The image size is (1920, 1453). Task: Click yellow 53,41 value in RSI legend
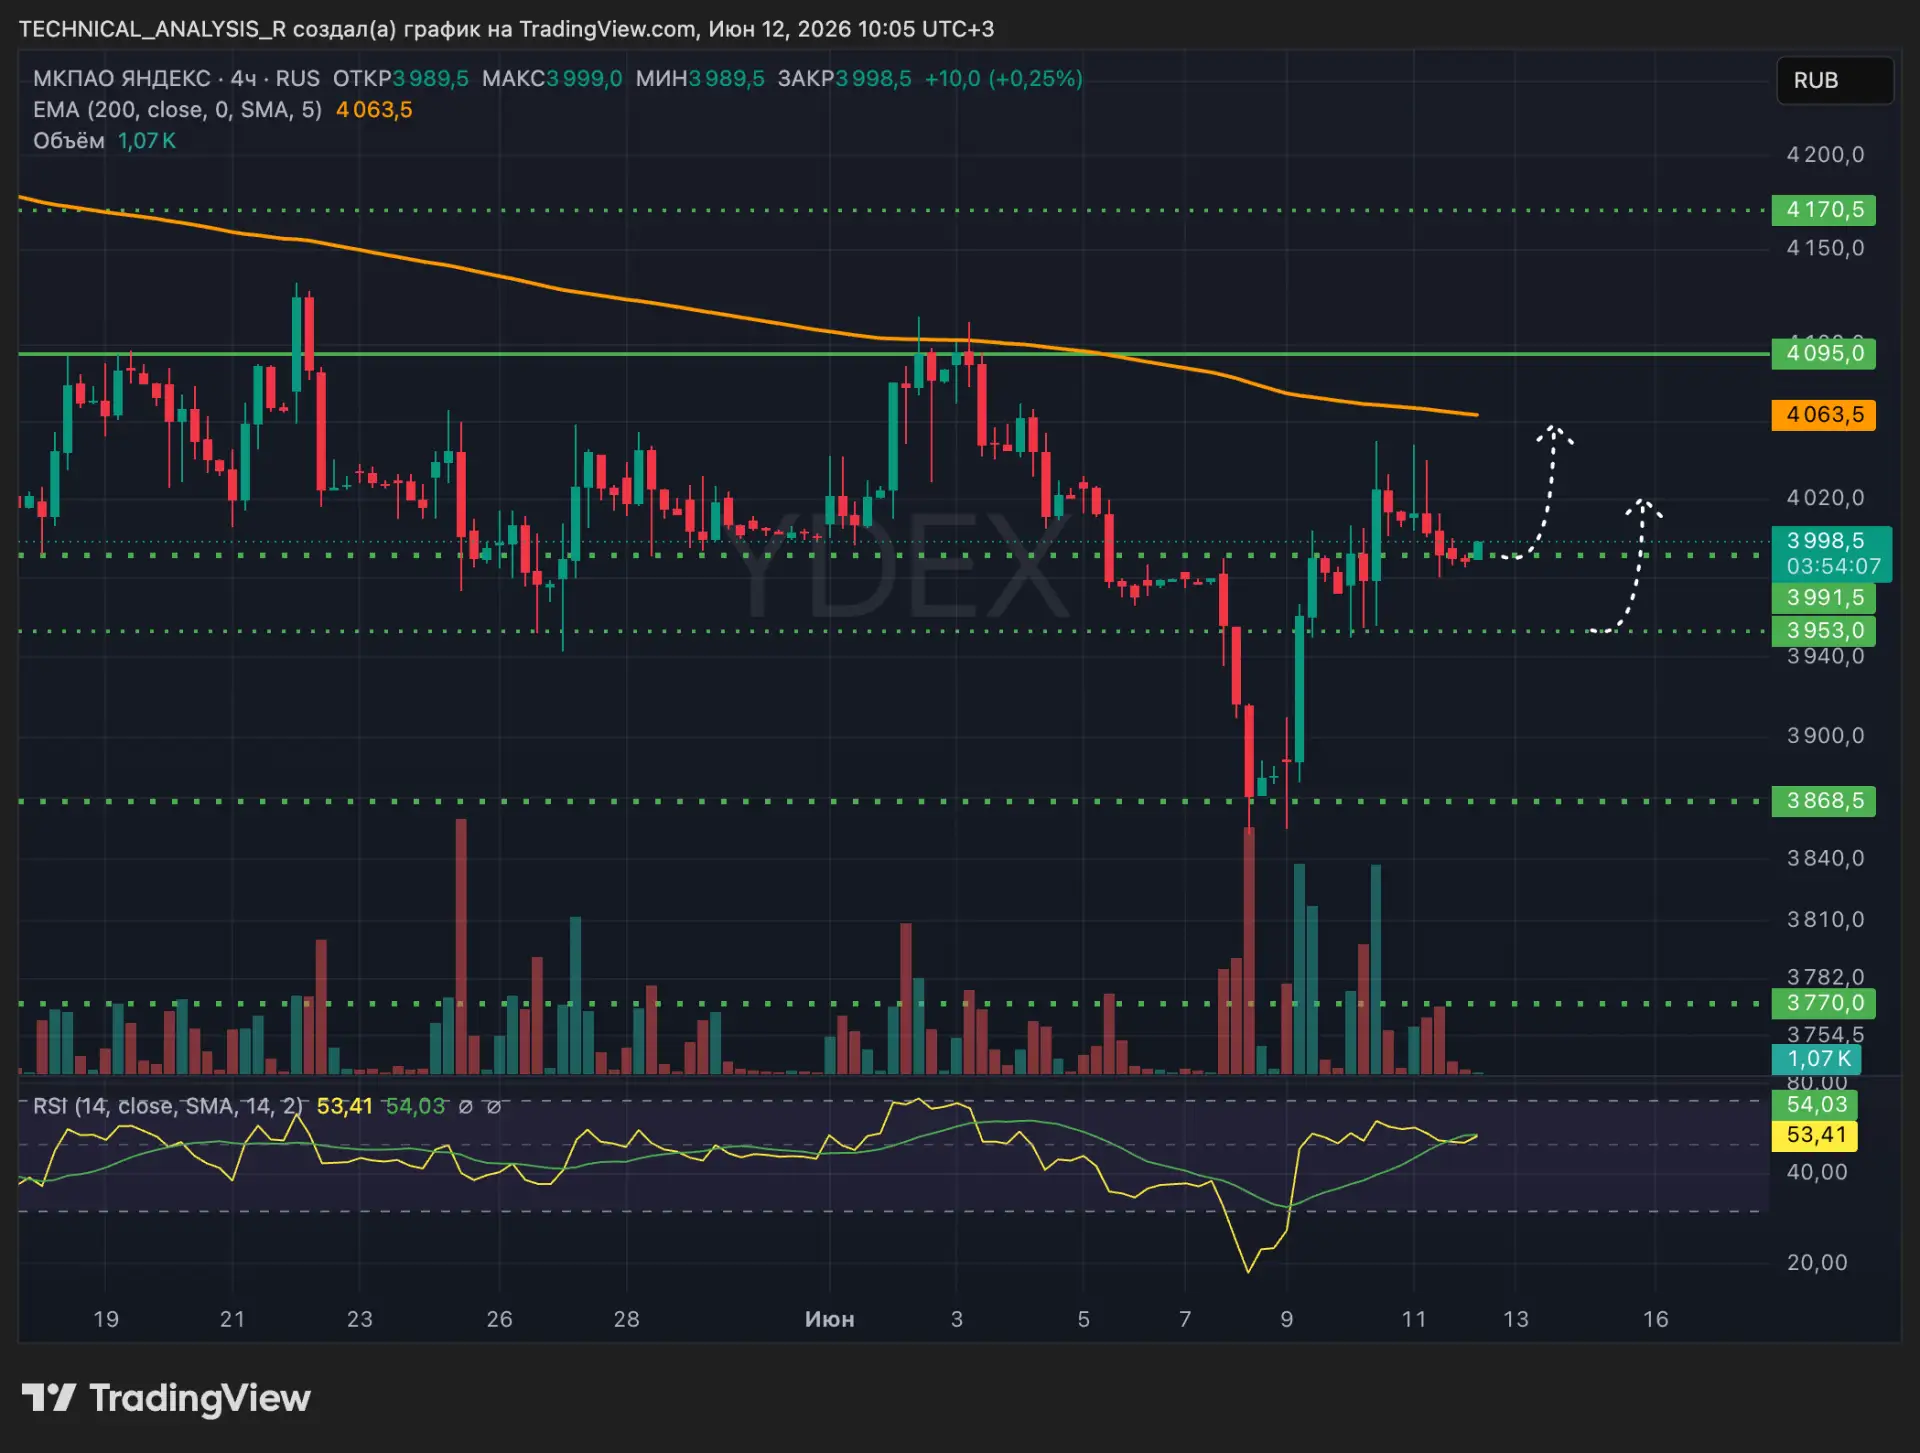point(345,1106)
